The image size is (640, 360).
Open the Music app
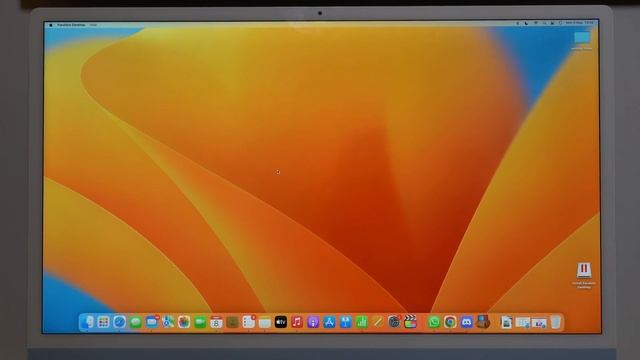297,322
